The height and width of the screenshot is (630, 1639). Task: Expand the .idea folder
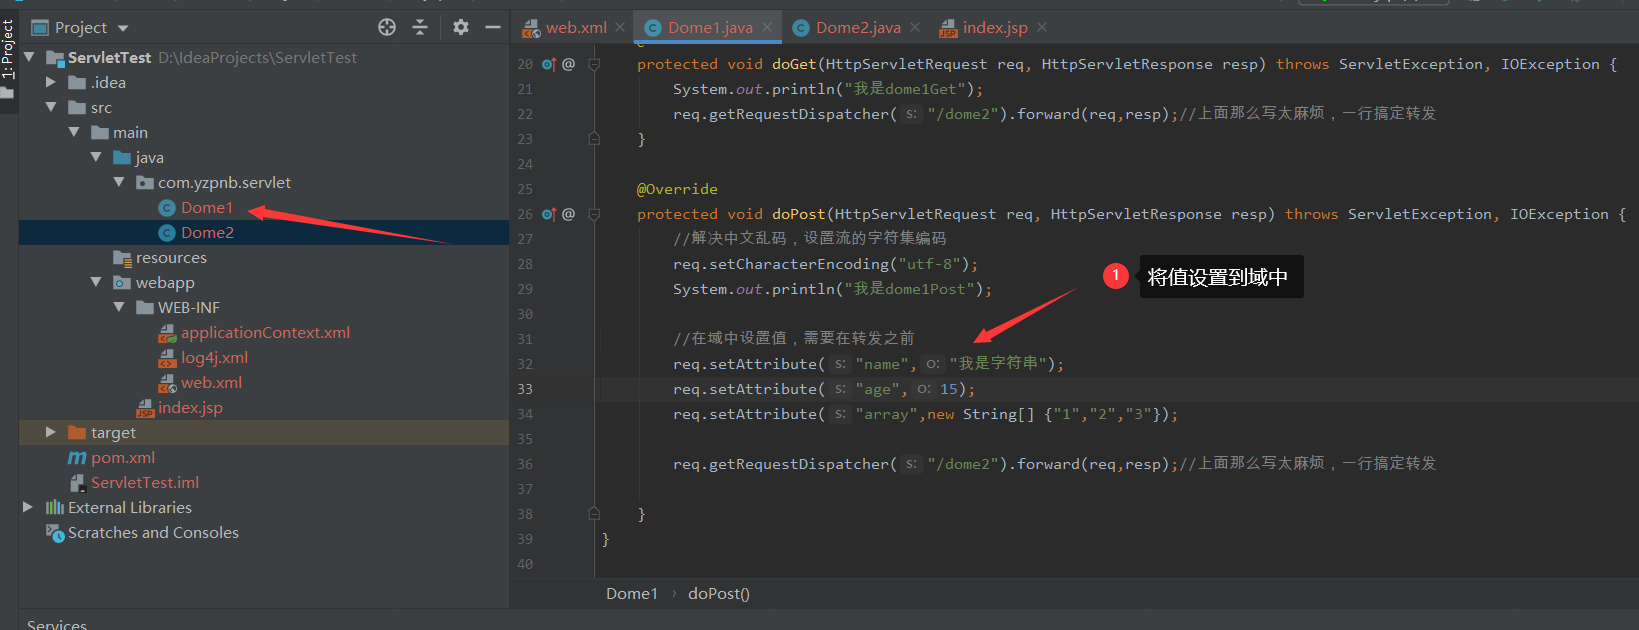coord(51,82)
